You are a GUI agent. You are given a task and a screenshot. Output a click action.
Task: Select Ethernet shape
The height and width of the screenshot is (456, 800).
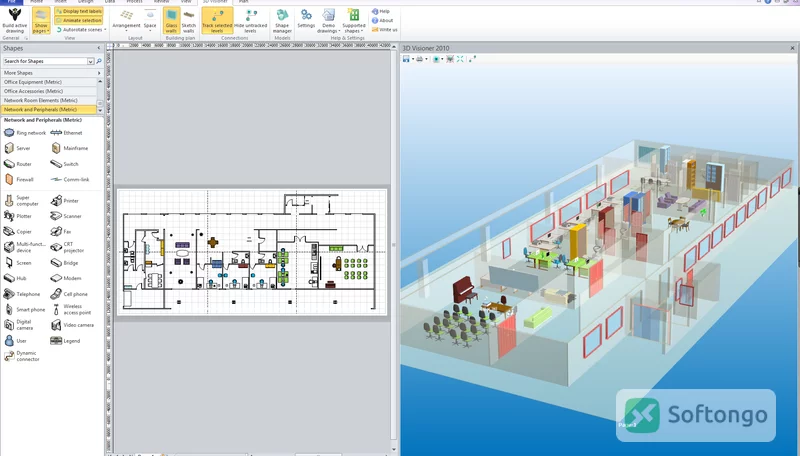click(66, 133)
